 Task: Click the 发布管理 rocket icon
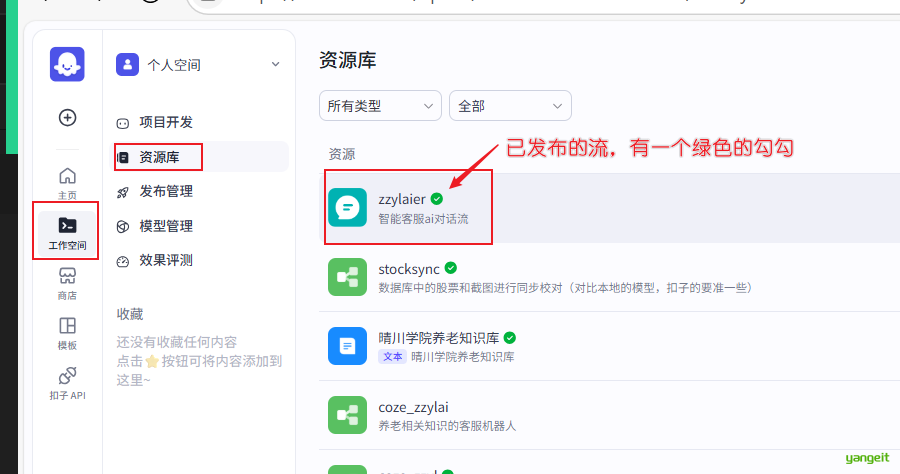point(123,192)
